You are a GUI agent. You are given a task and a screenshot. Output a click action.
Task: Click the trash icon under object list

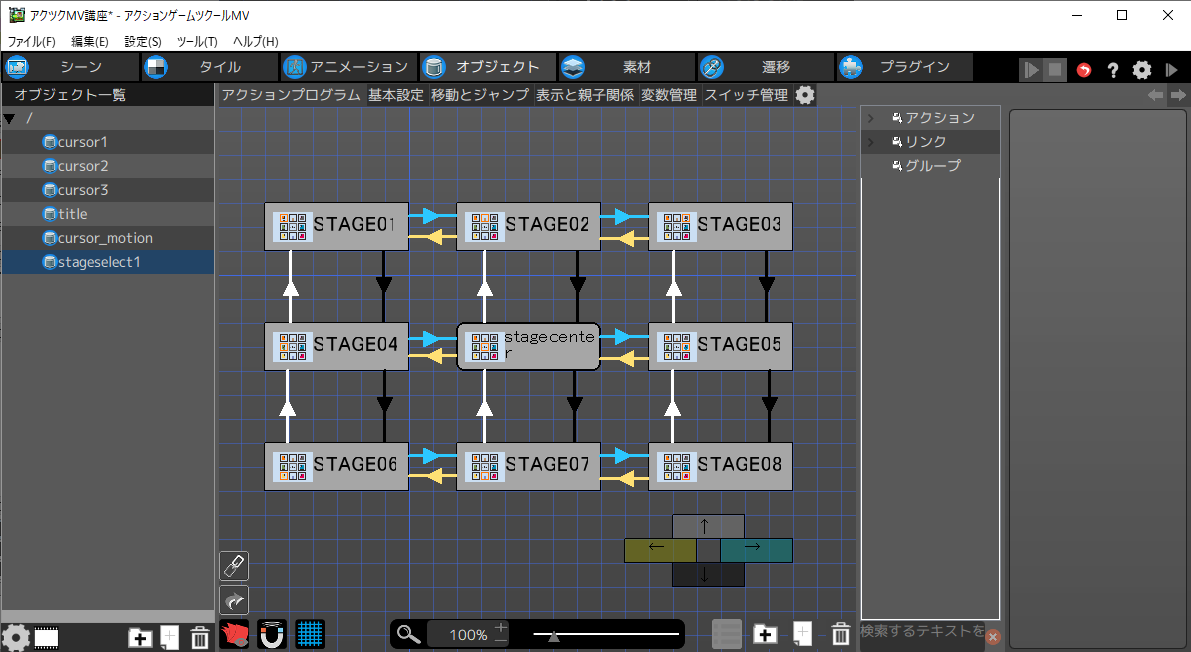[x=199, y=637]
